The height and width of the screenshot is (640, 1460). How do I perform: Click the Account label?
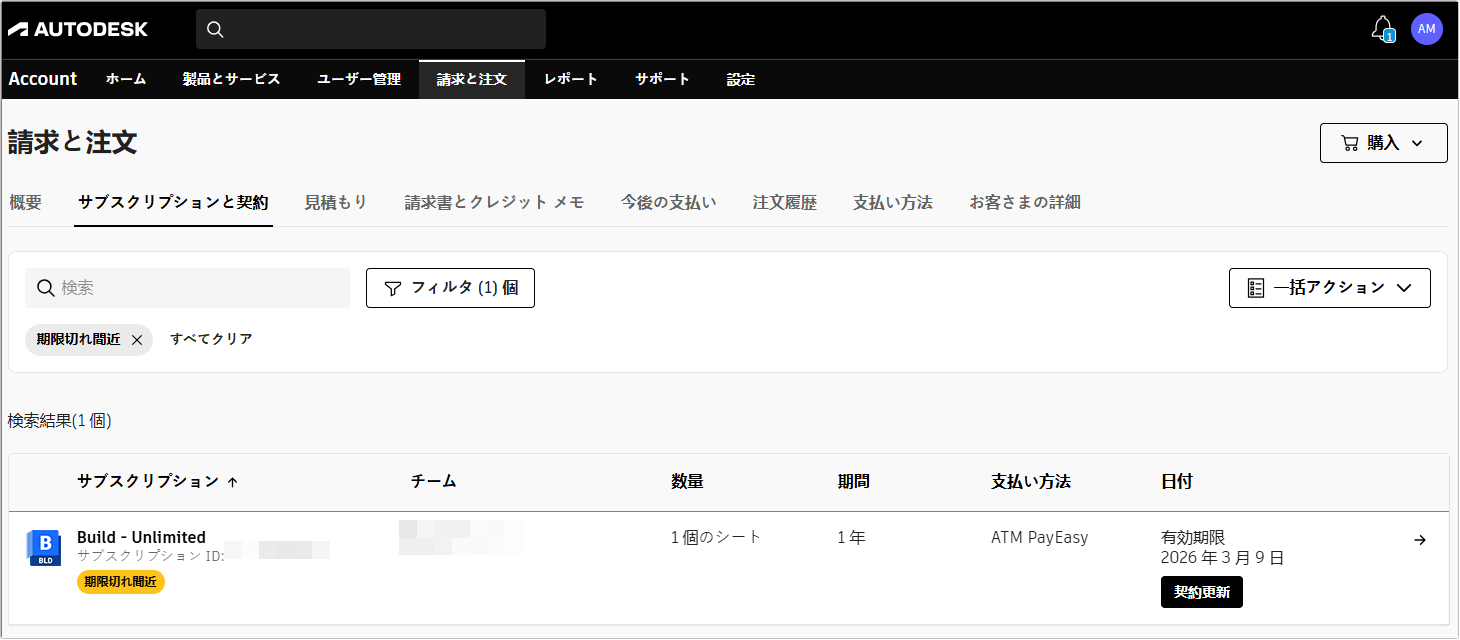(x=43, y=79)
